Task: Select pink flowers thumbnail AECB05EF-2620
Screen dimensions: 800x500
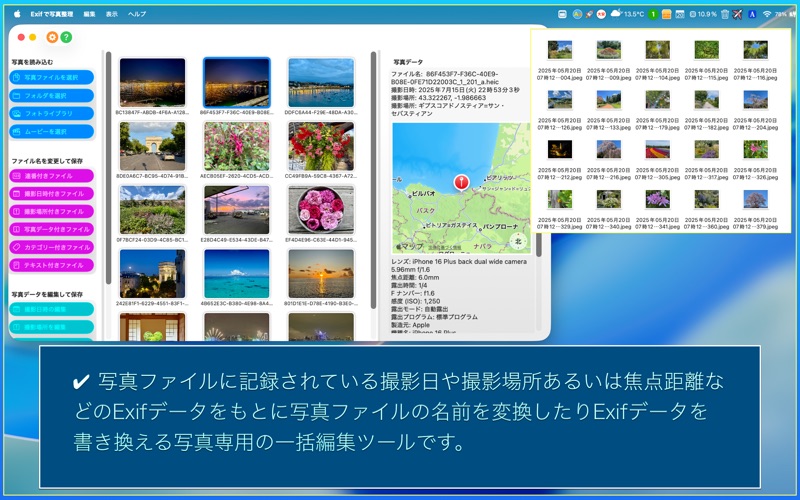Action: click(x=237, y=146)
